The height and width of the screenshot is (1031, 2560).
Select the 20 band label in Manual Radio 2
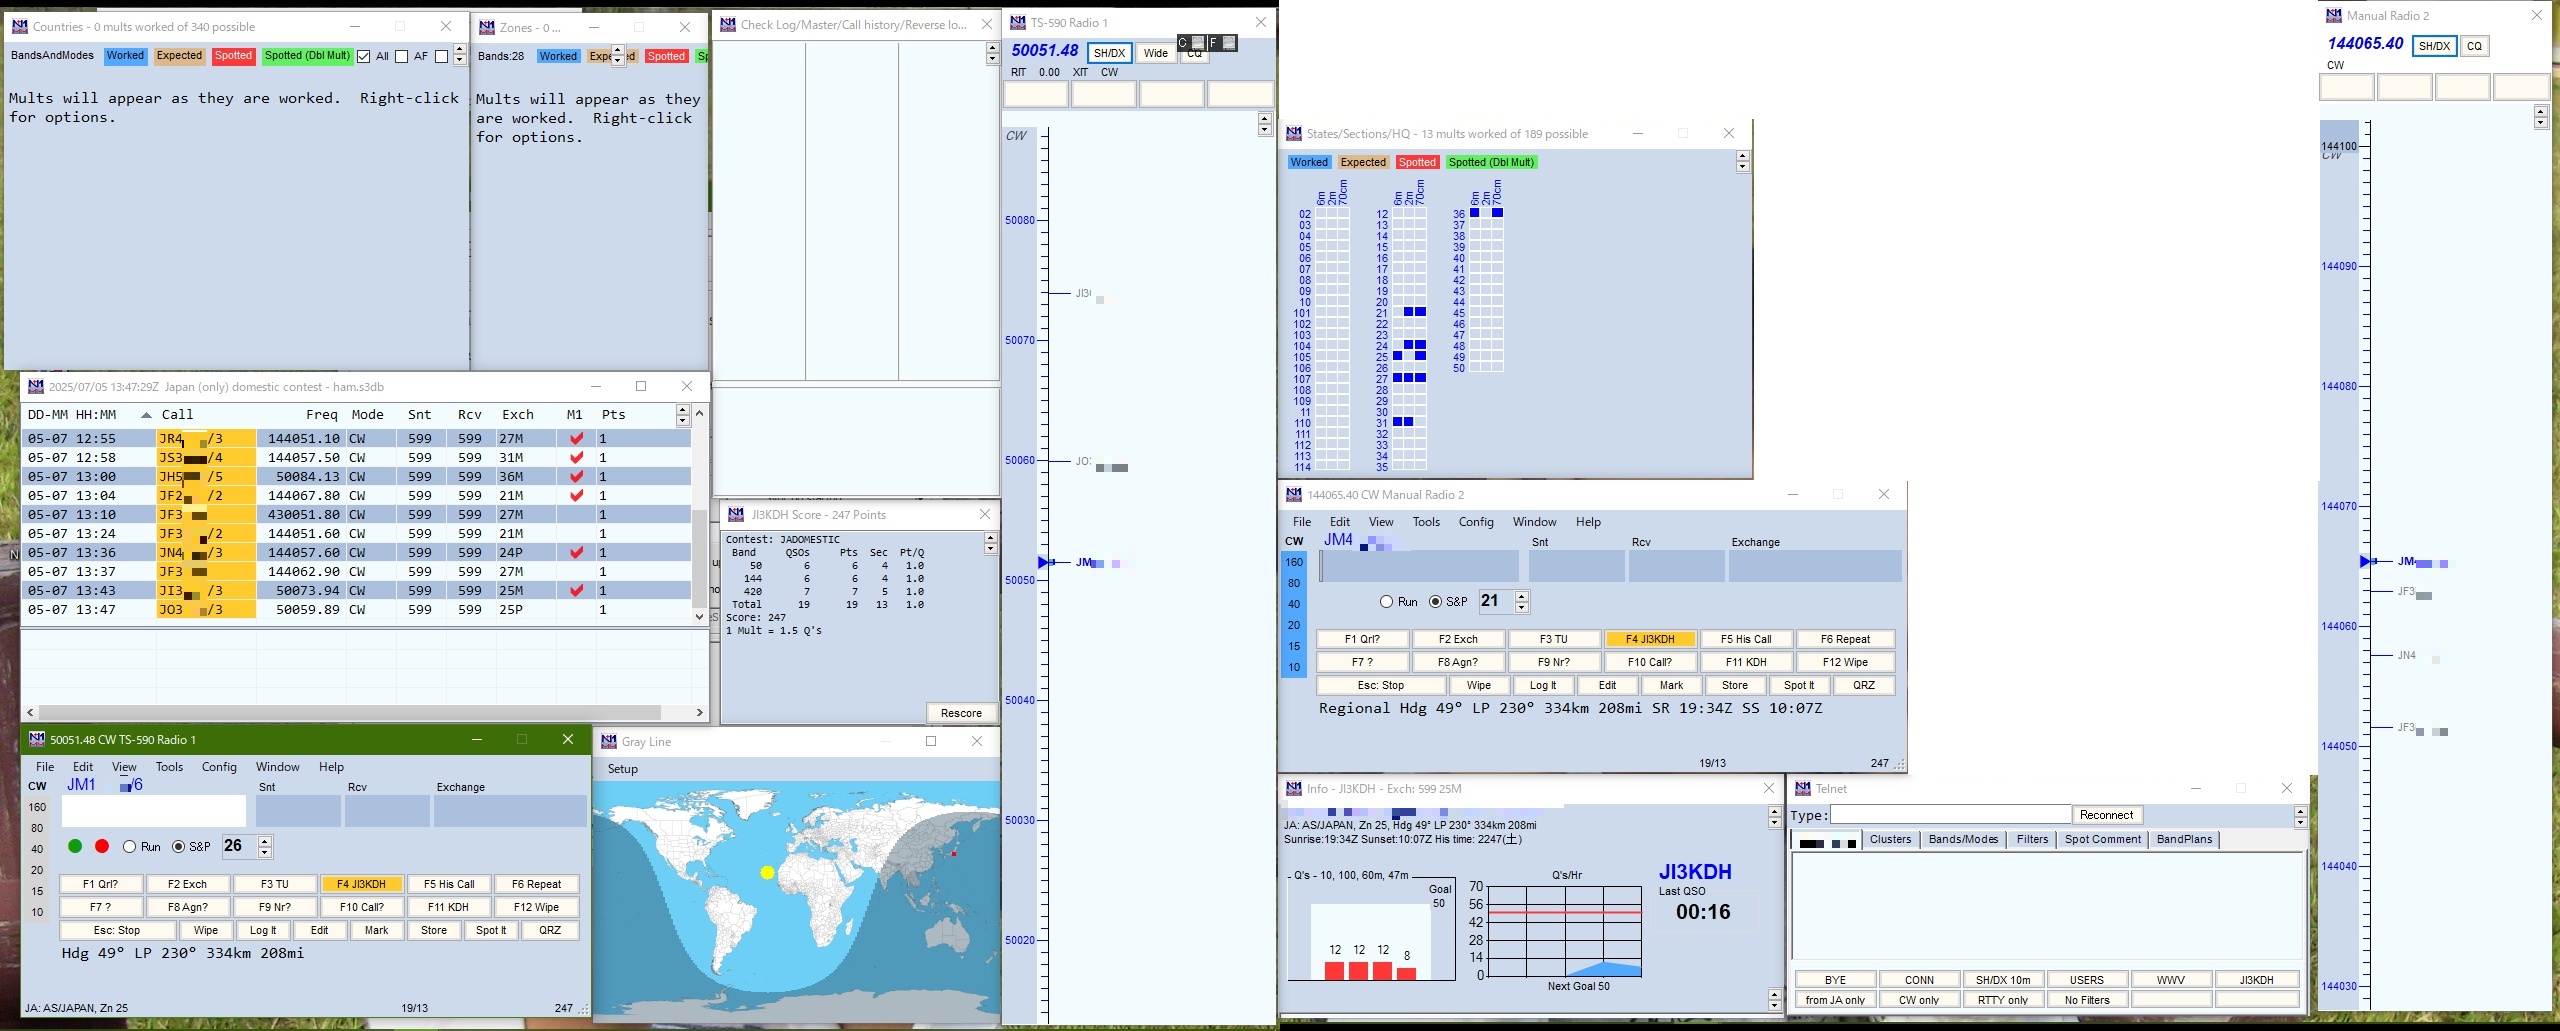pos(1294,625)
